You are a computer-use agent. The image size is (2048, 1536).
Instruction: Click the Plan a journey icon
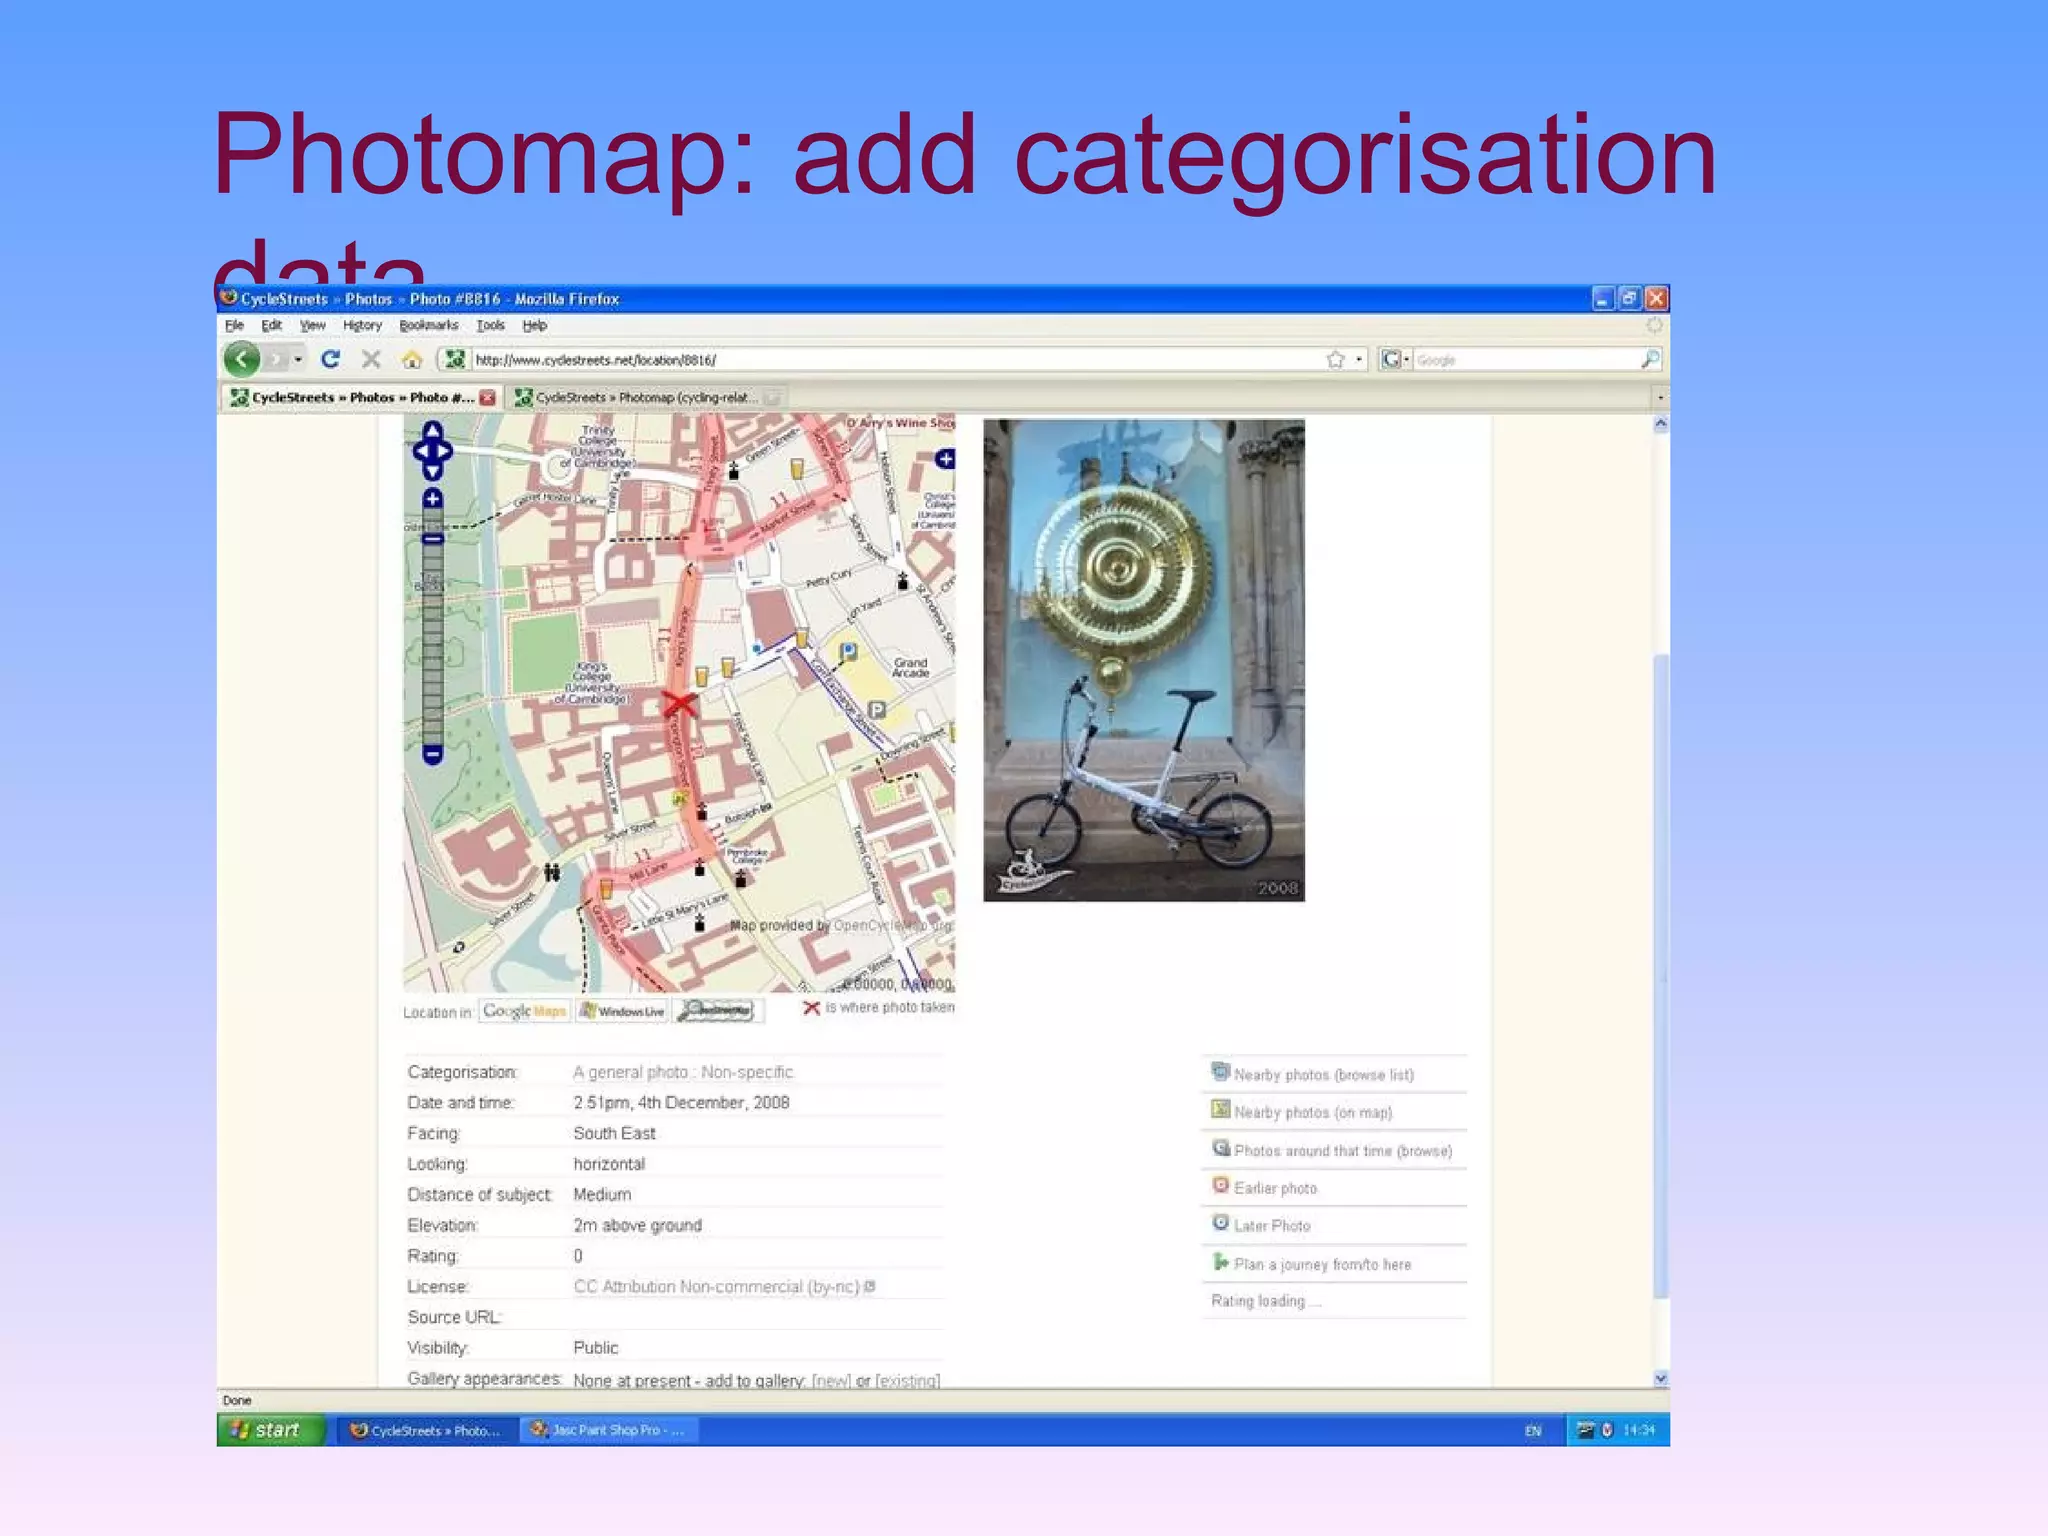click(x=1220, y=1262)
